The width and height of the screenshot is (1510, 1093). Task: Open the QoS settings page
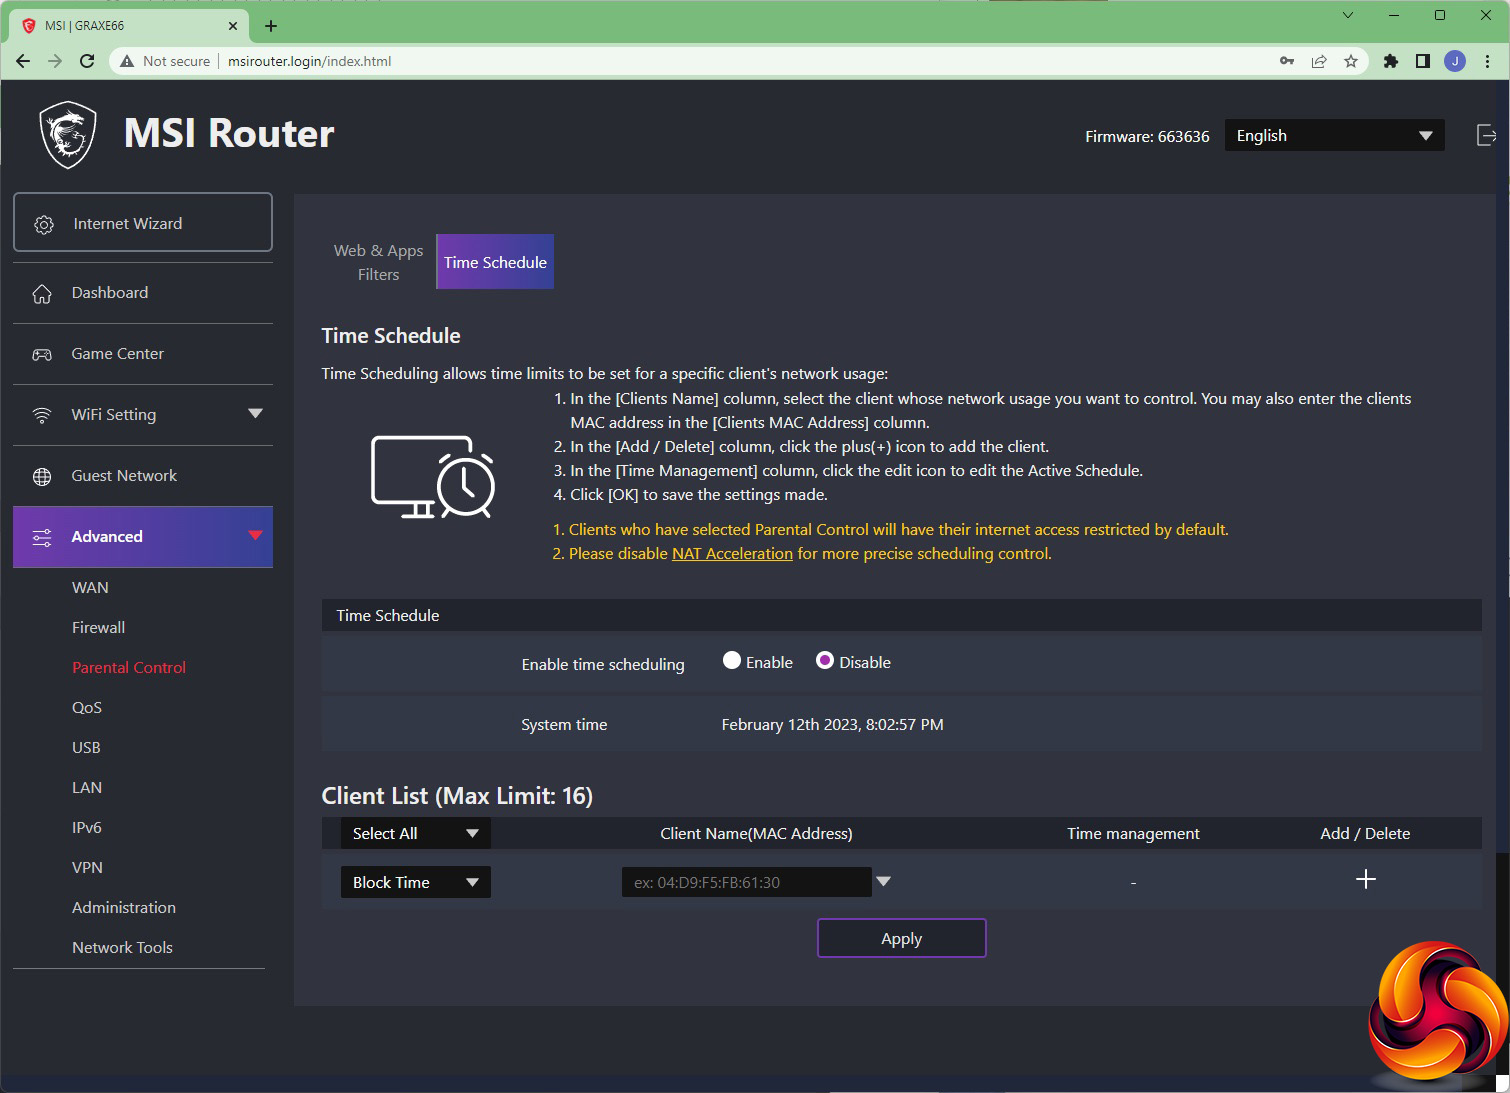87,708
